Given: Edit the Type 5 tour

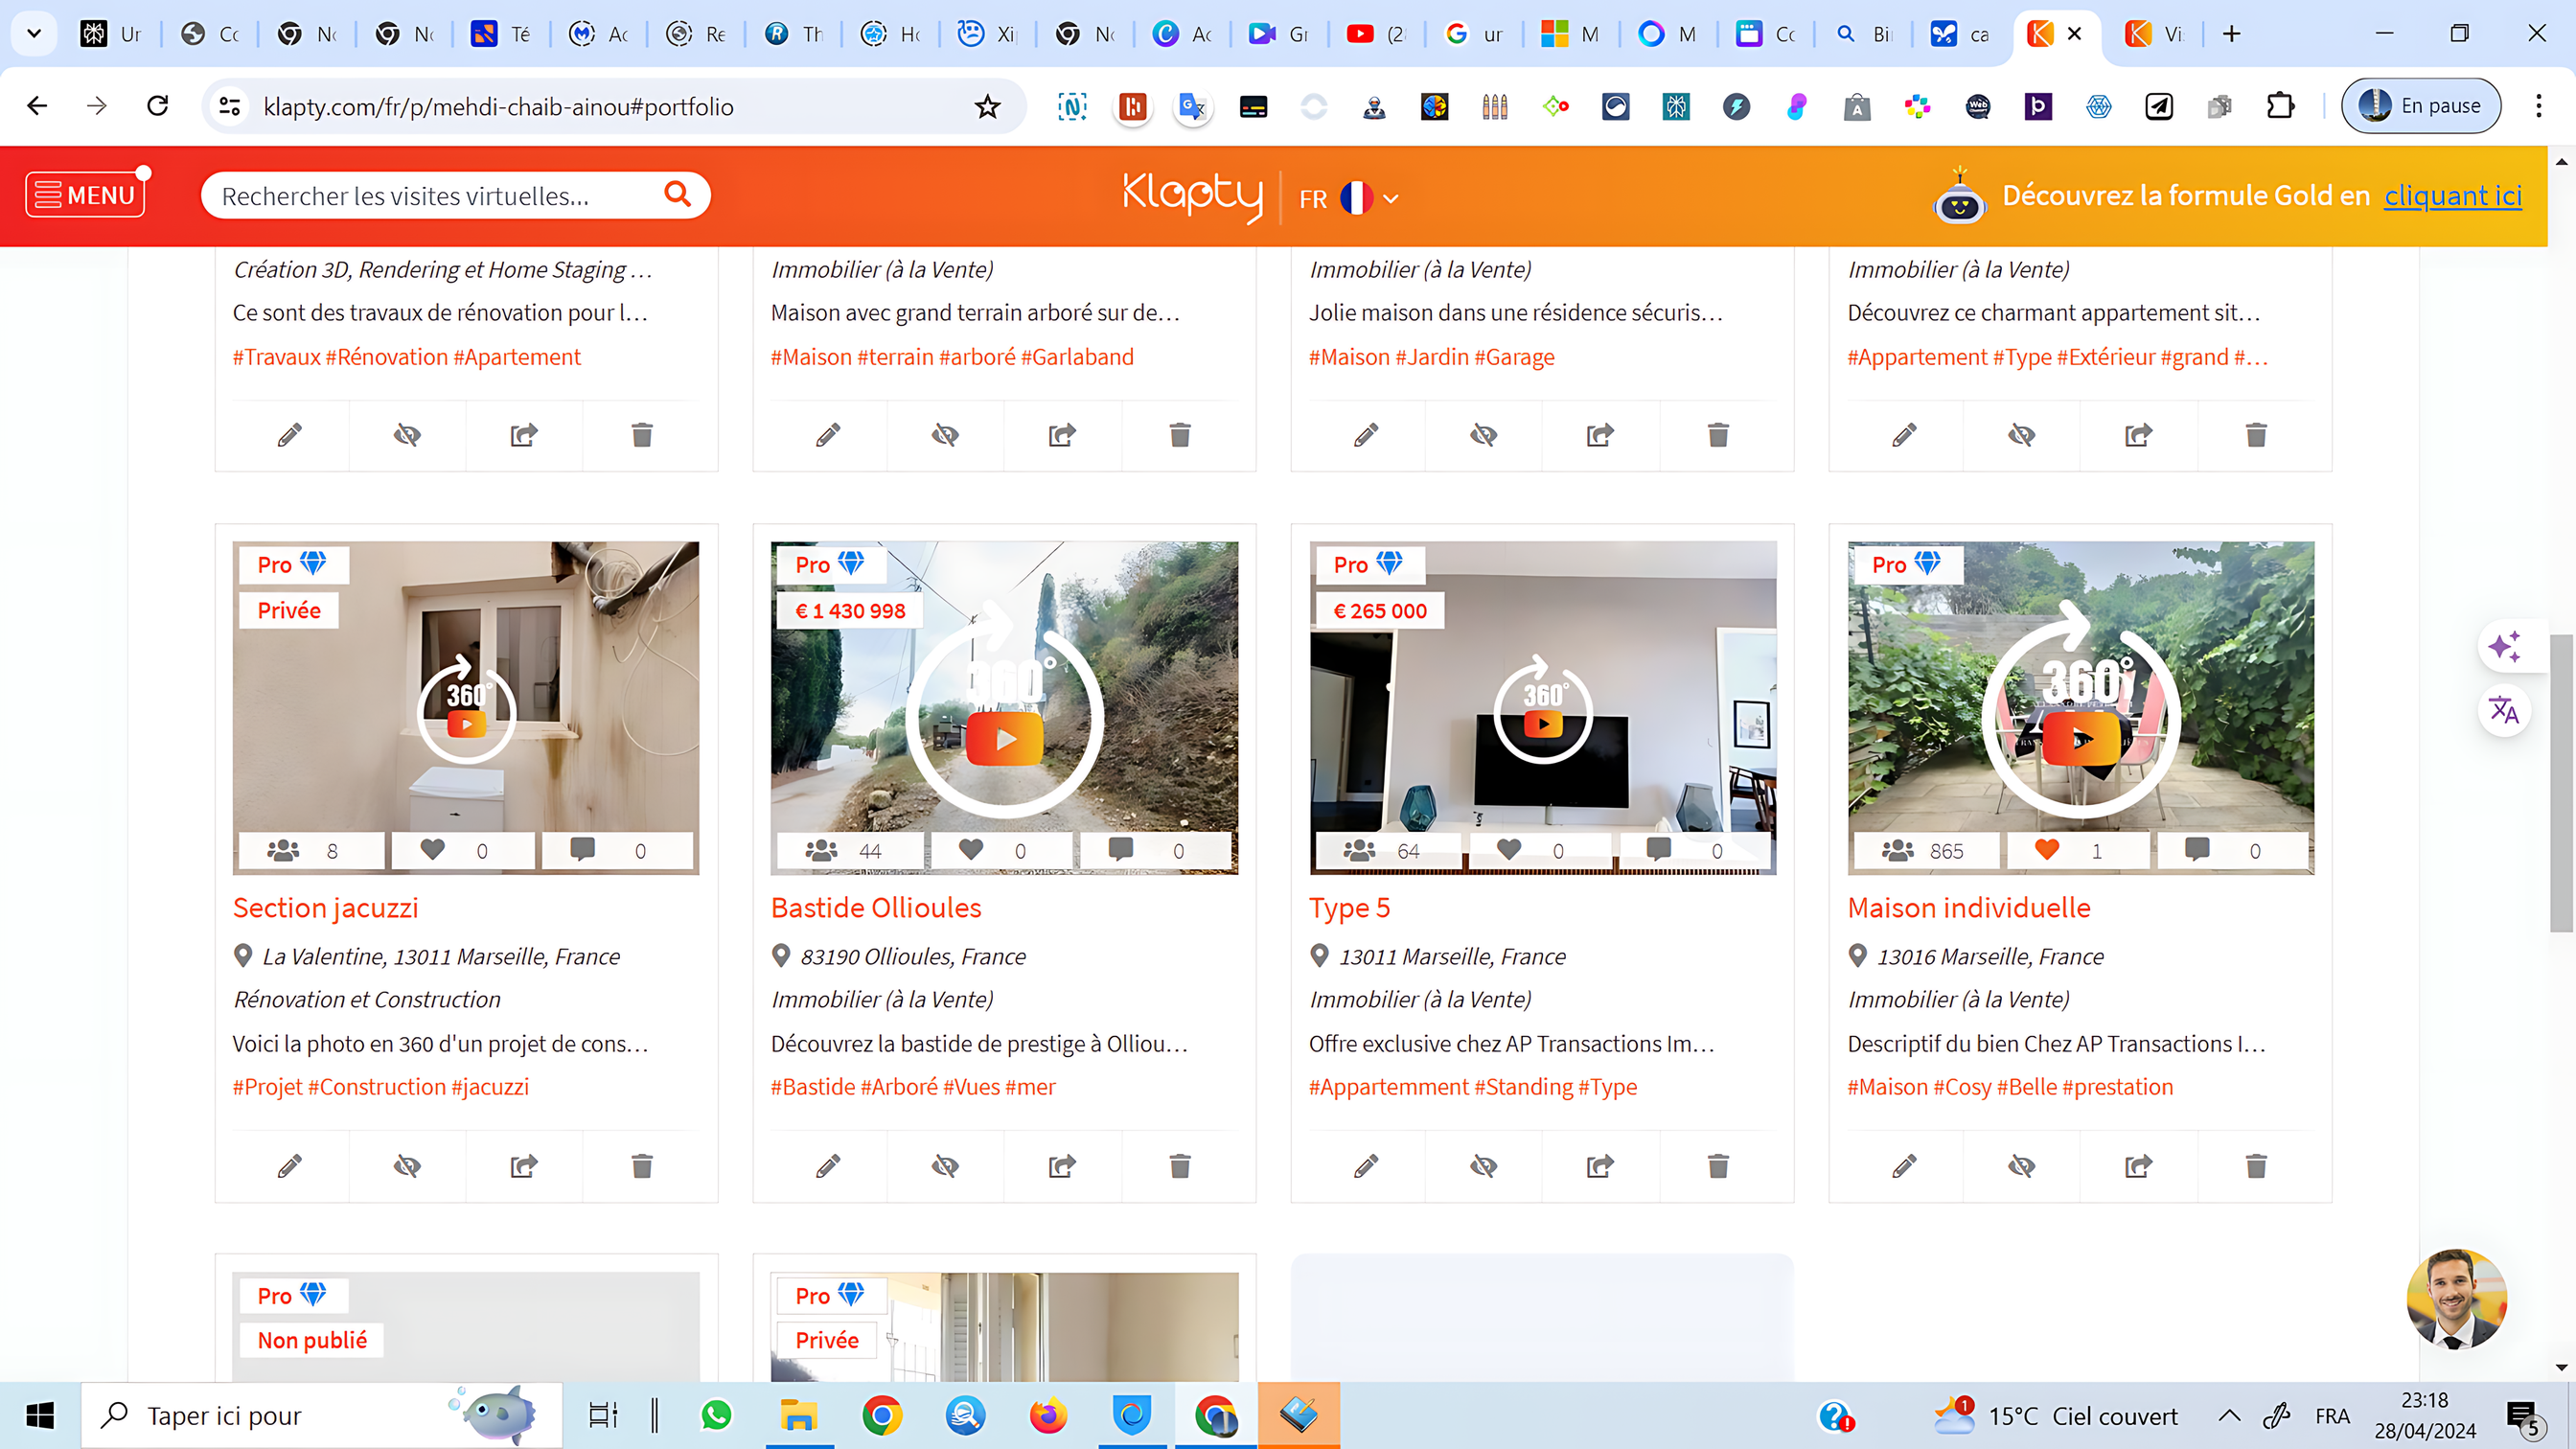Looking at the screenshot, I should (1366, 1165).
